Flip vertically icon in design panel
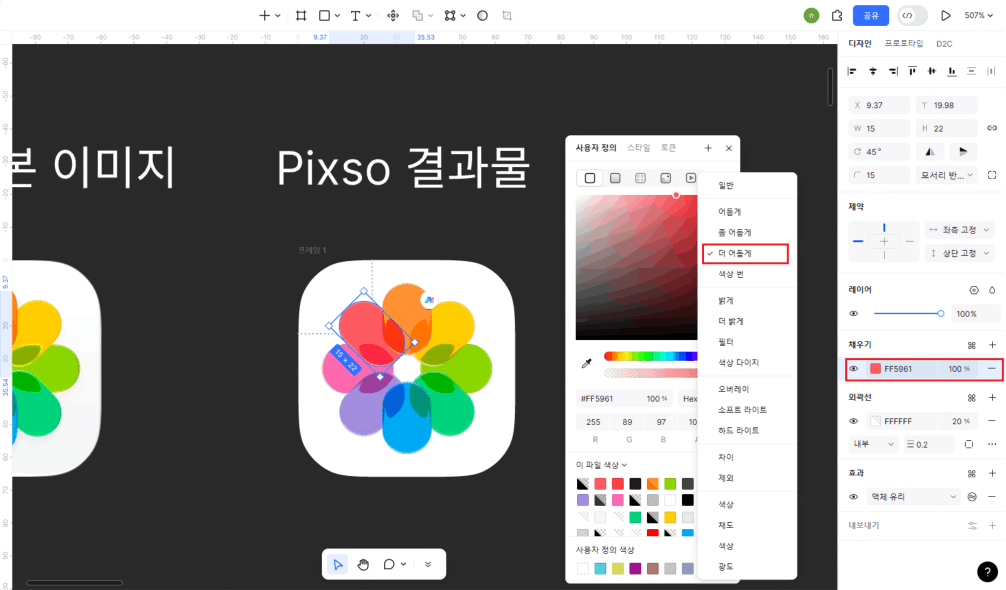 (963, 151)
